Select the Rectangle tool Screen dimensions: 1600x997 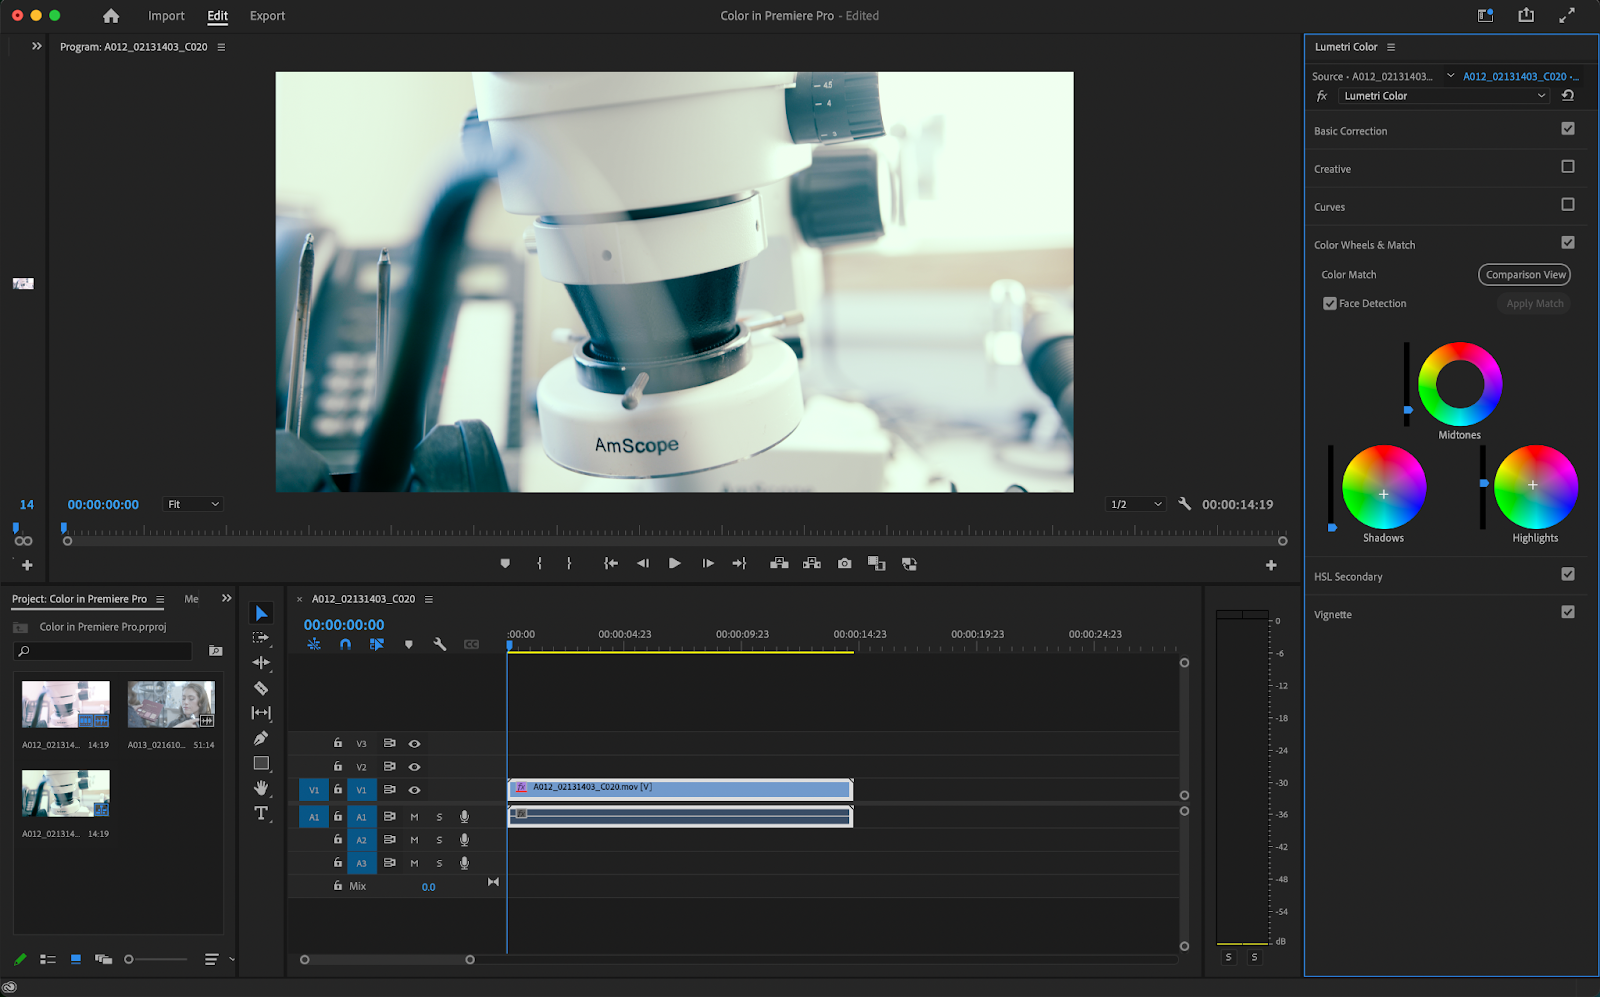tap(261, 763)
